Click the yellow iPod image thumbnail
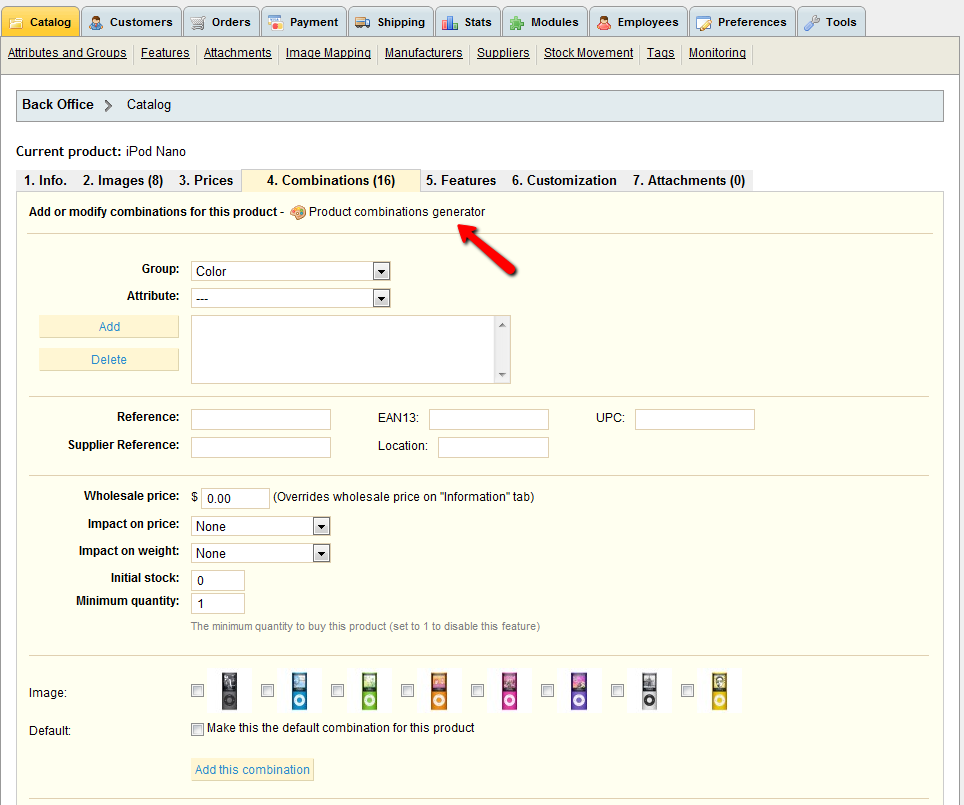This screenshot has width=964, height=805. [719, 691]
